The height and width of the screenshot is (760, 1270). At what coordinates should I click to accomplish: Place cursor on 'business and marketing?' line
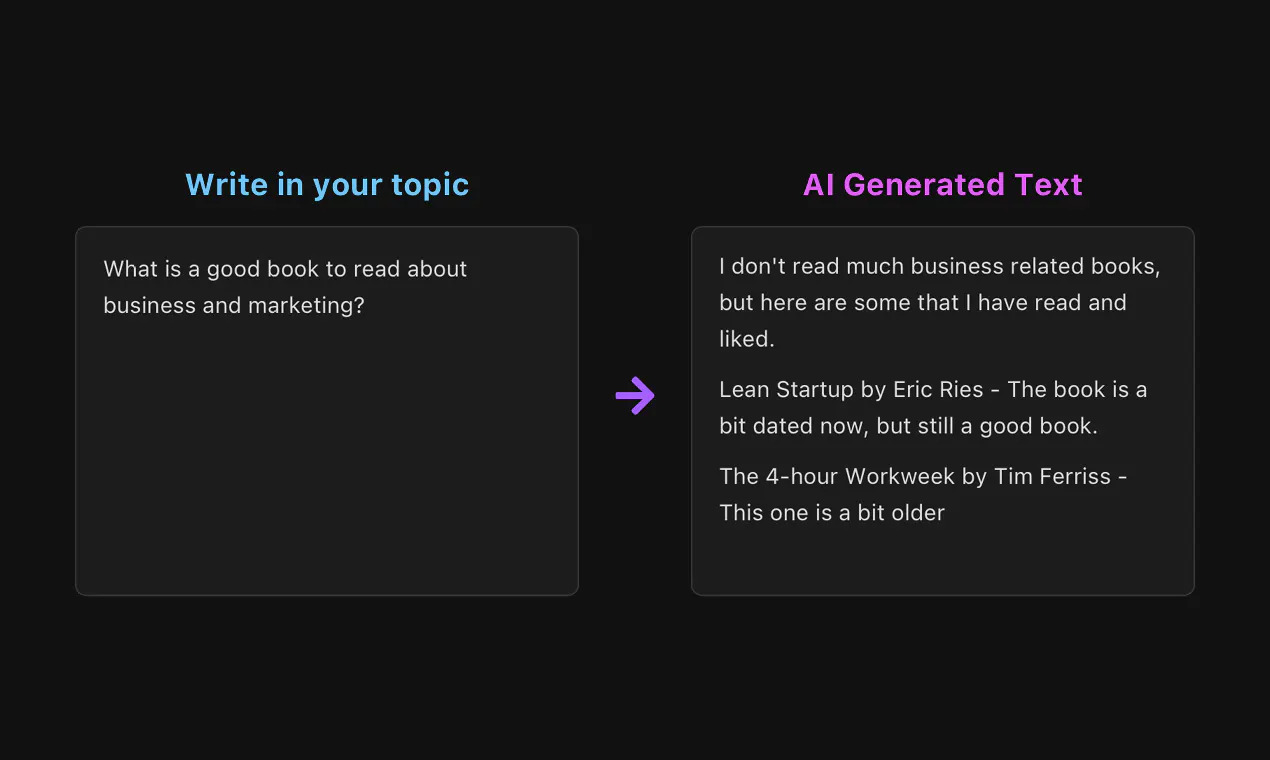(x=234, y=305)
